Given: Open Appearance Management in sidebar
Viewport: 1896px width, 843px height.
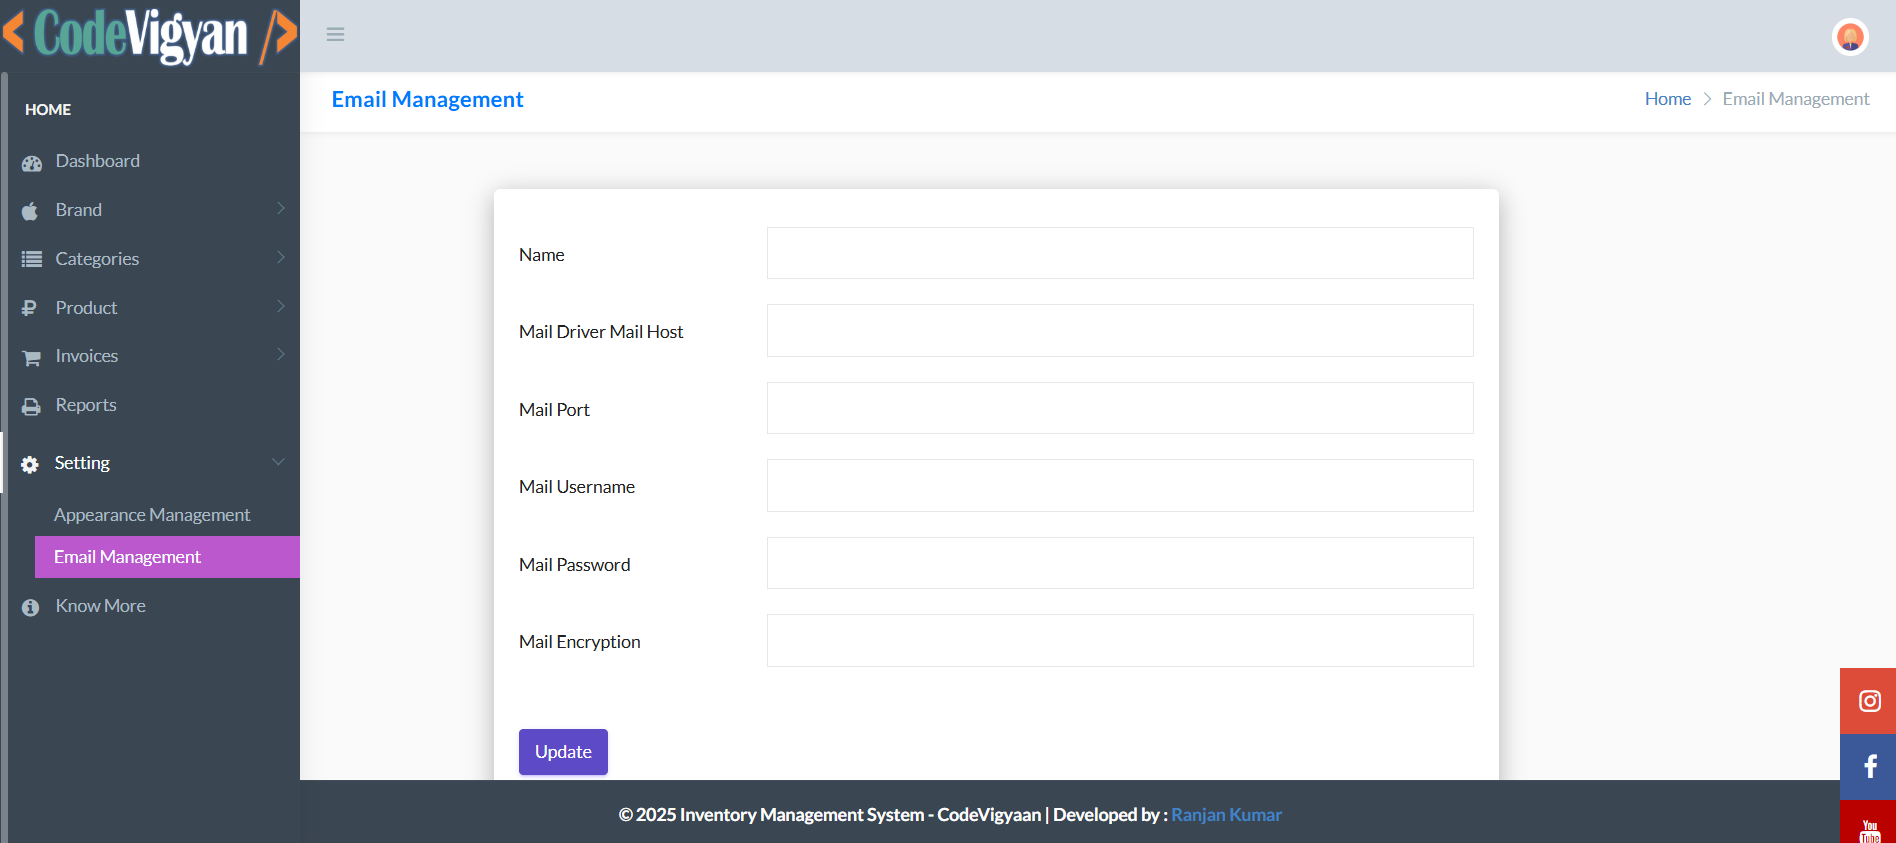Looking at the screenshot, I should coord(152,515).
